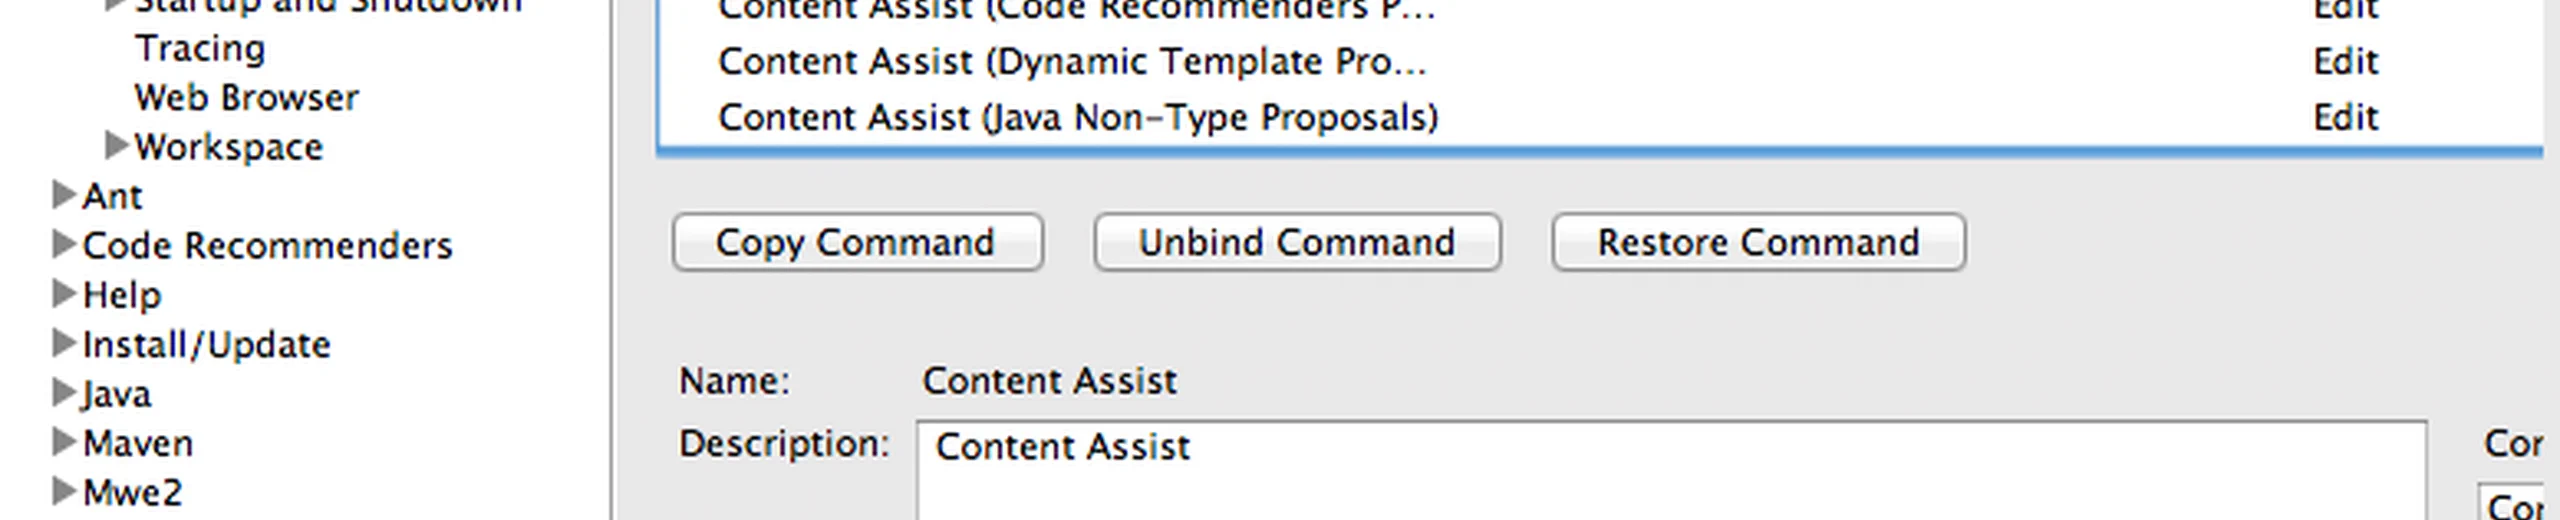Select Content Assist (Java Non-Type Proposals) row
This screenshot has width=2560, height=520.
[x=1078, y=118]
